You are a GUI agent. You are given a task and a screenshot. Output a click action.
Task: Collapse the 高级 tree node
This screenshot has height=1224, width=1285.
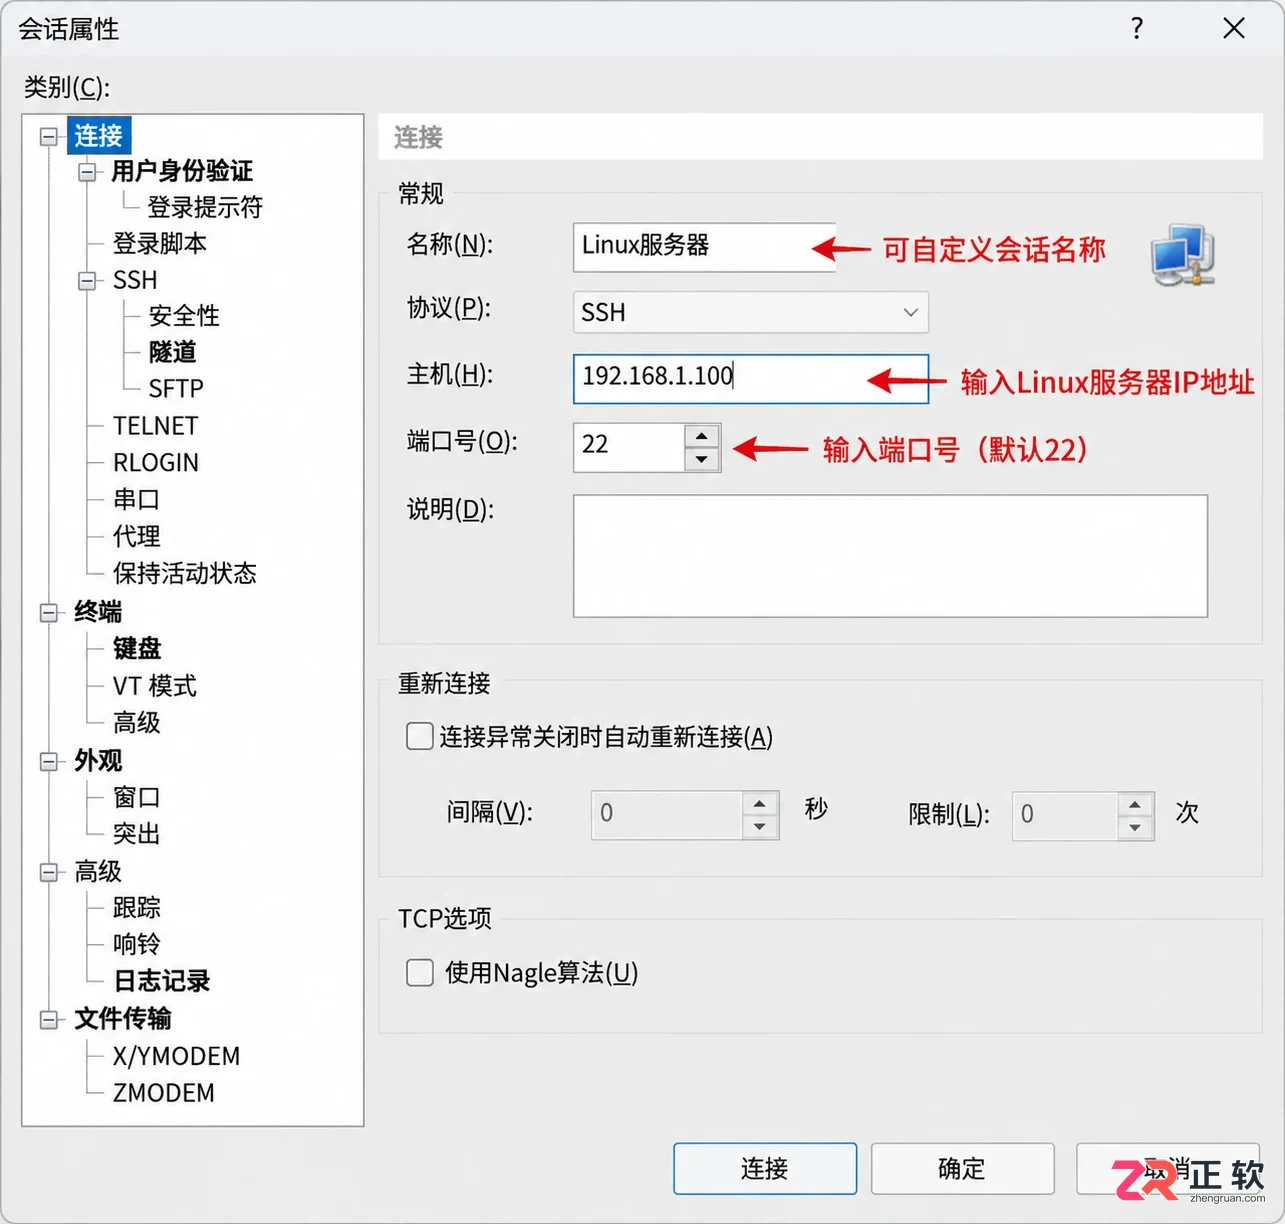pyautogui.click(x=48, y=872)
